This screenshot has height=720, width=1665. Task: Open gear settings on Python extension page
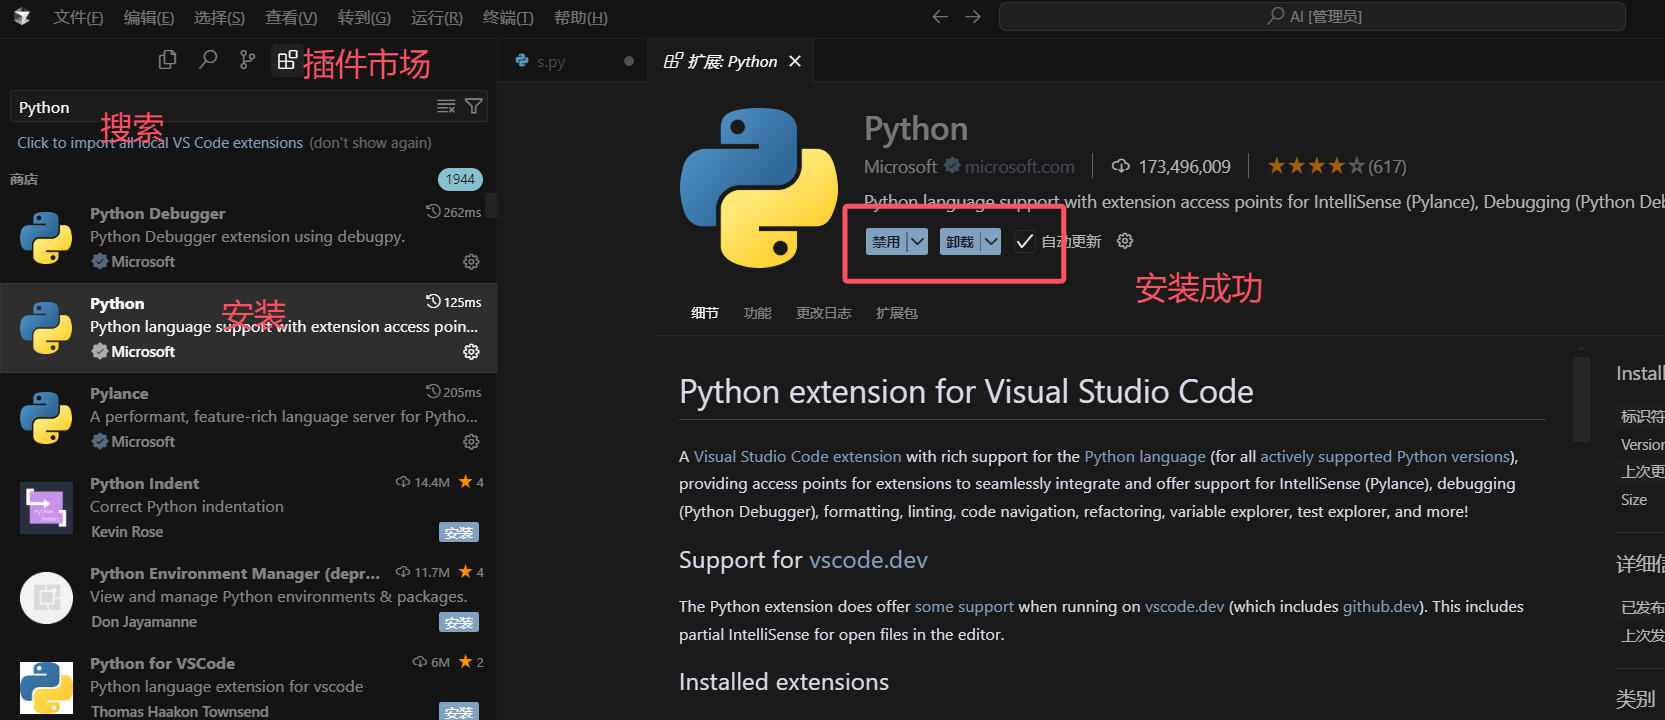pyautogui.click(x=1125, y=241)
